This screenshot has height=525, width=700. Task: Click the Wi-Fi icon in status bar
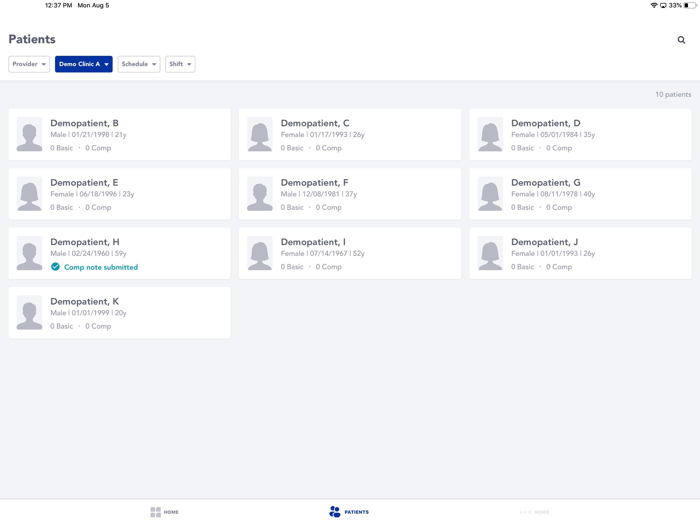654,5
